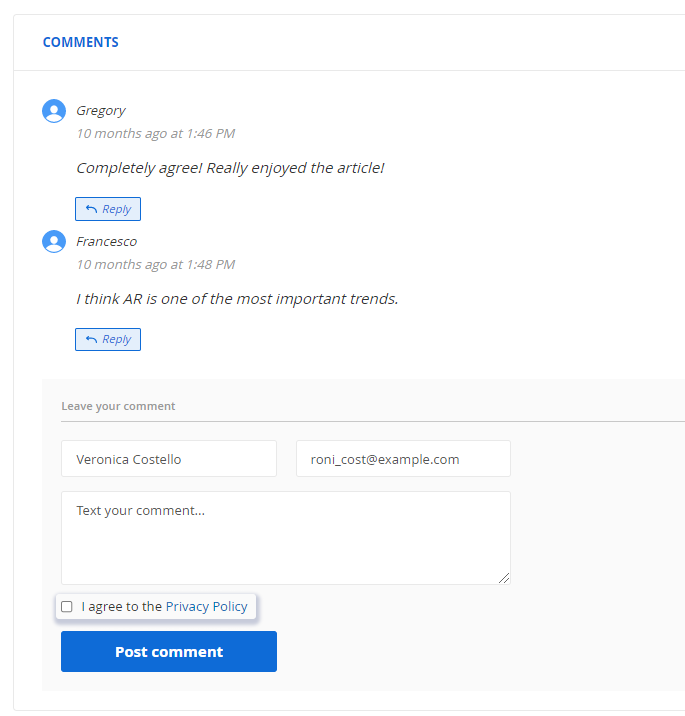Image resolution: width=685 pixels, height=716 pixels.
Task: Click the 'Leave your comment' label
Action: coord(118,406)
